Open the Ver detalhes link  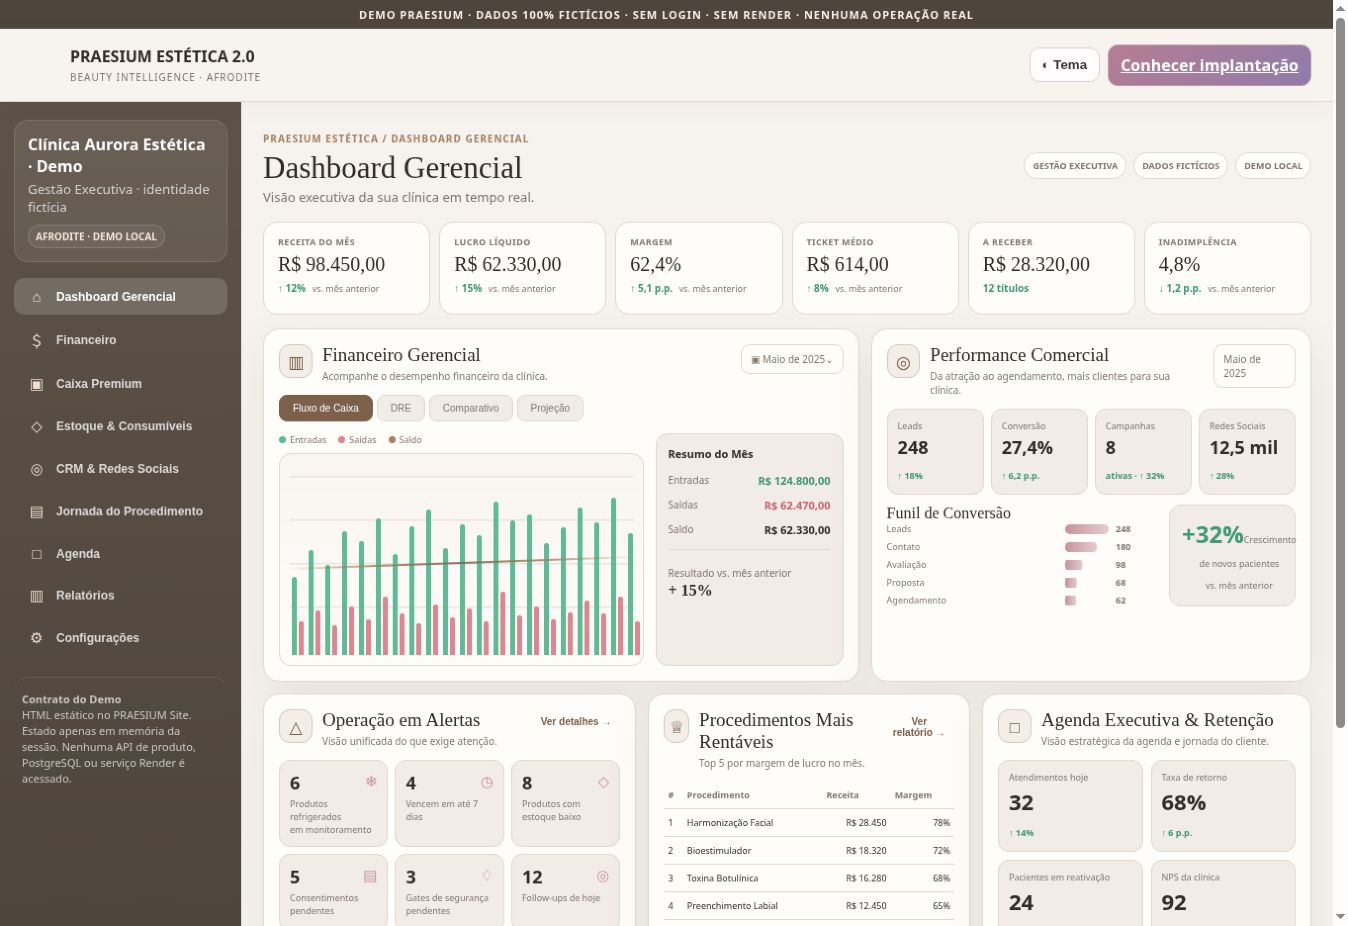575,721
